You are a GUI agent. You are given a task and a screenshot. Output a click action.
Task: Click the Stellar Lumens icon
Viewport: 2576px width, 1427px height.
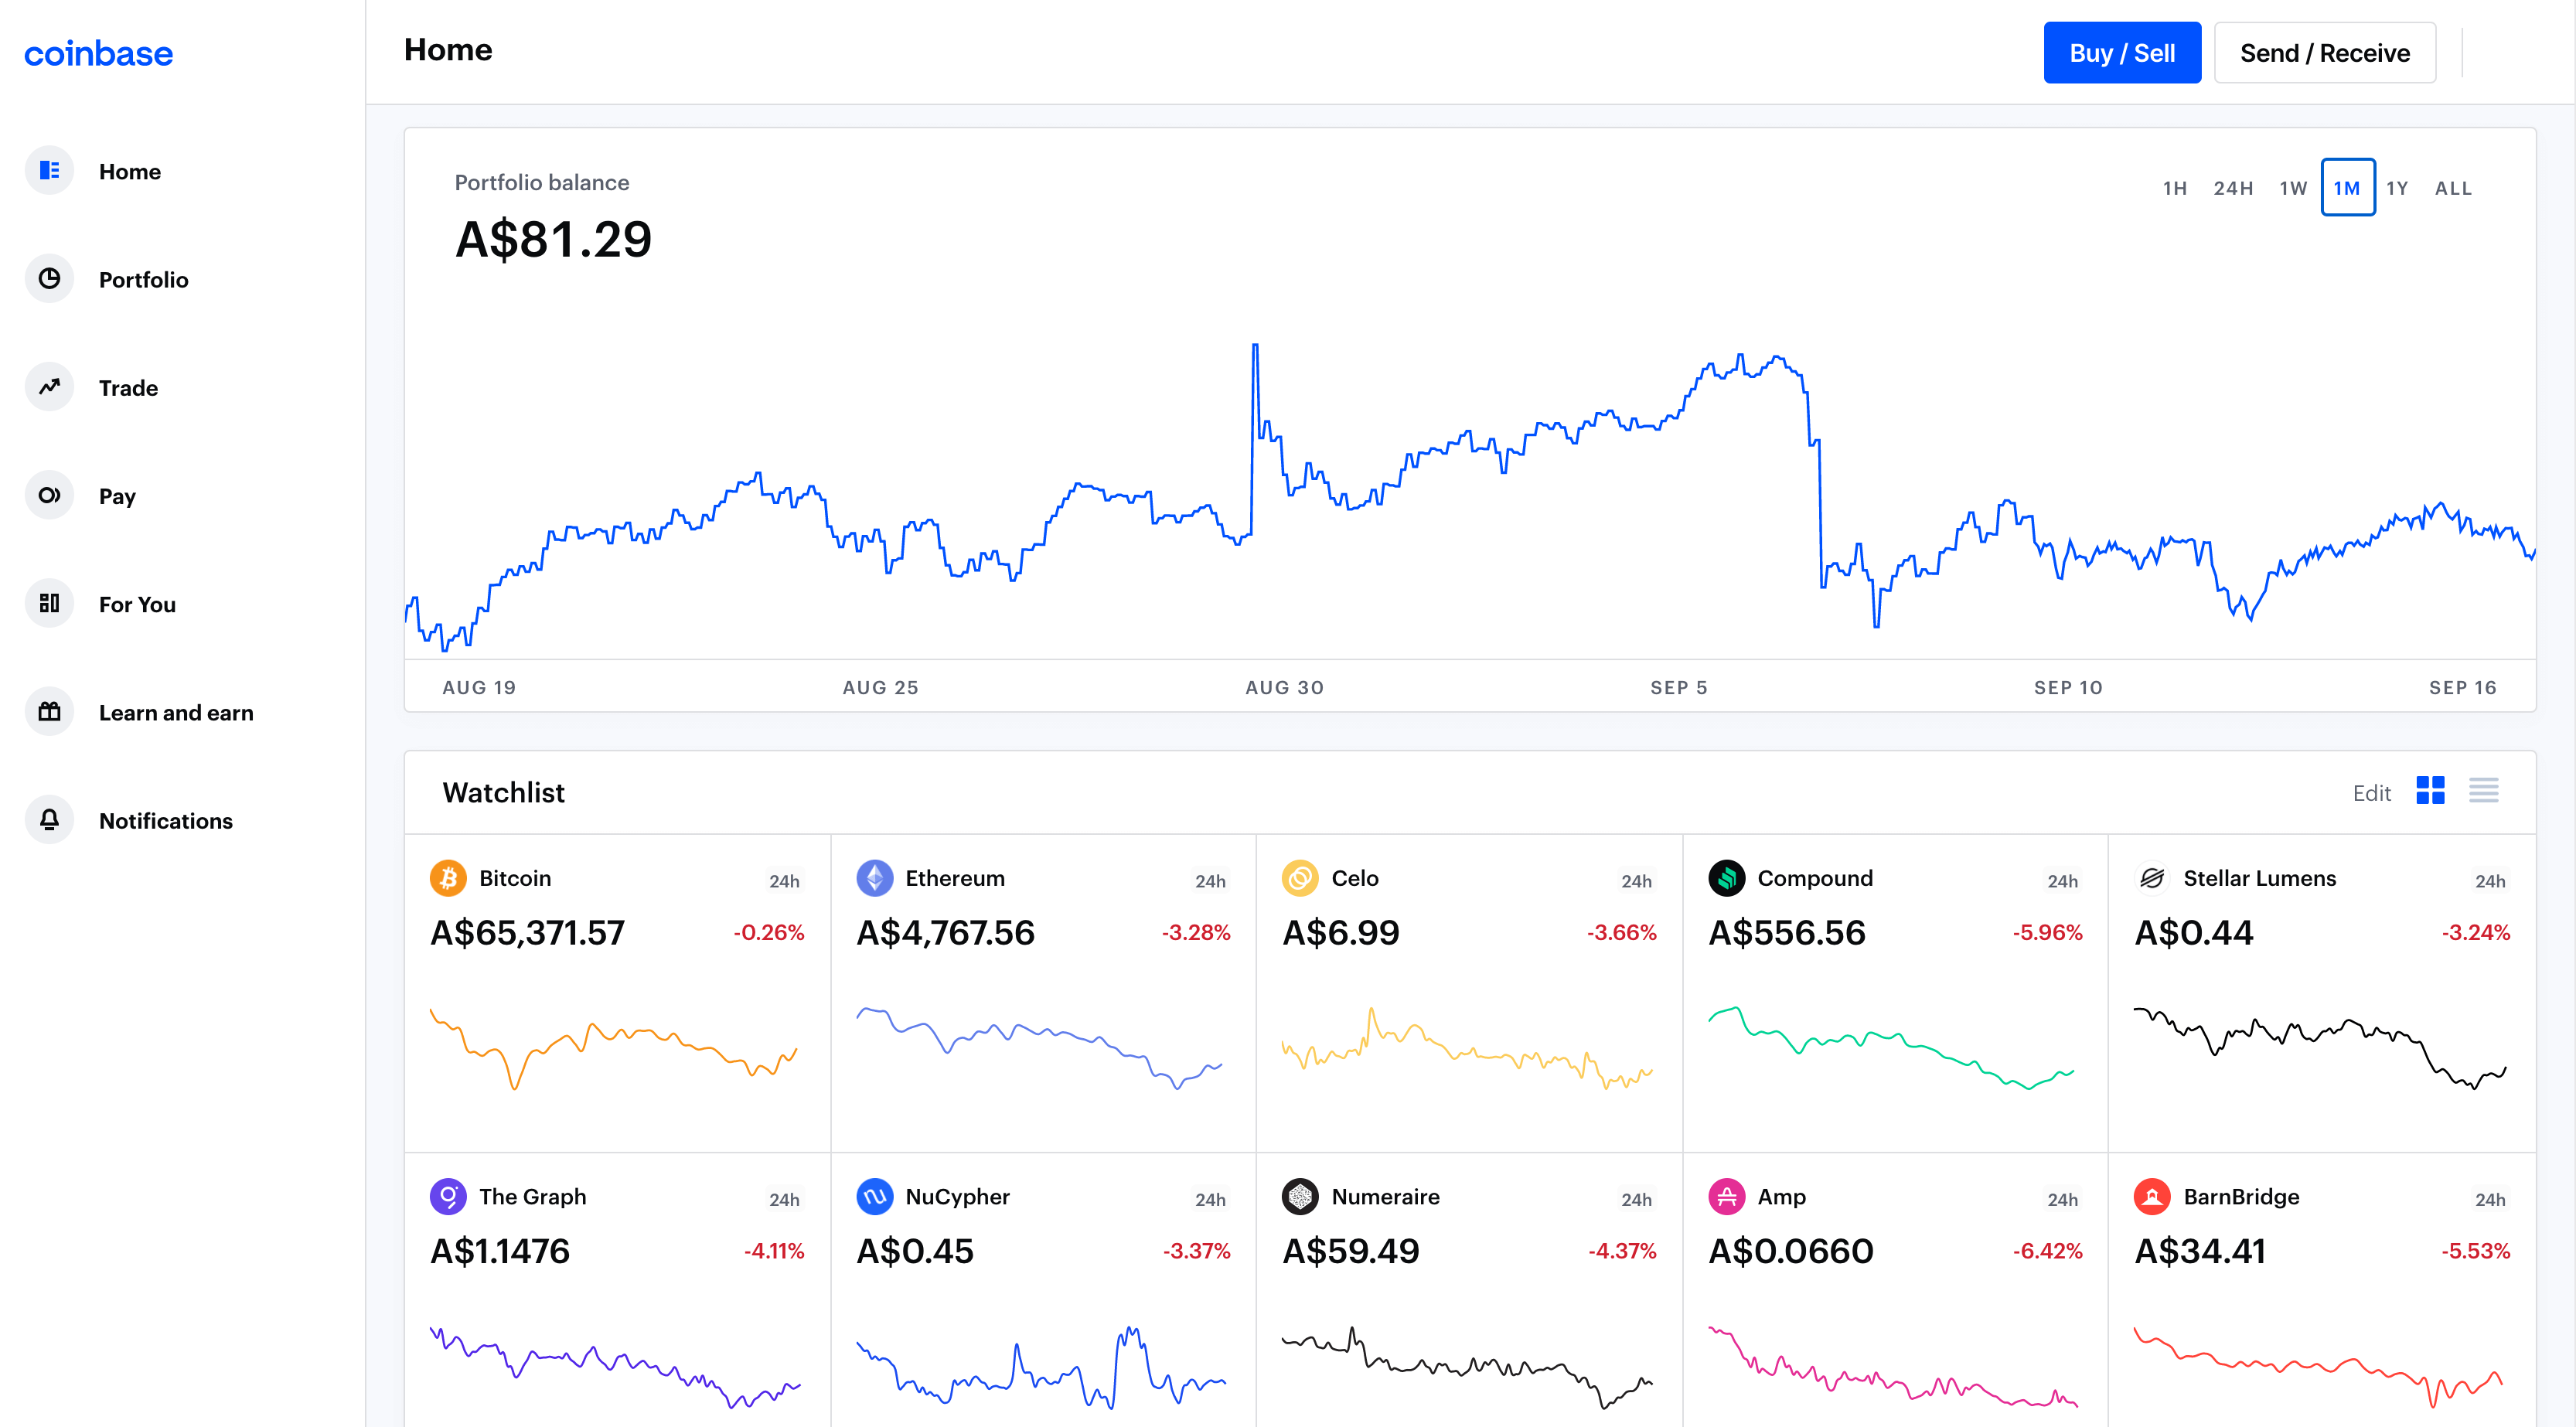(2151, 877)
